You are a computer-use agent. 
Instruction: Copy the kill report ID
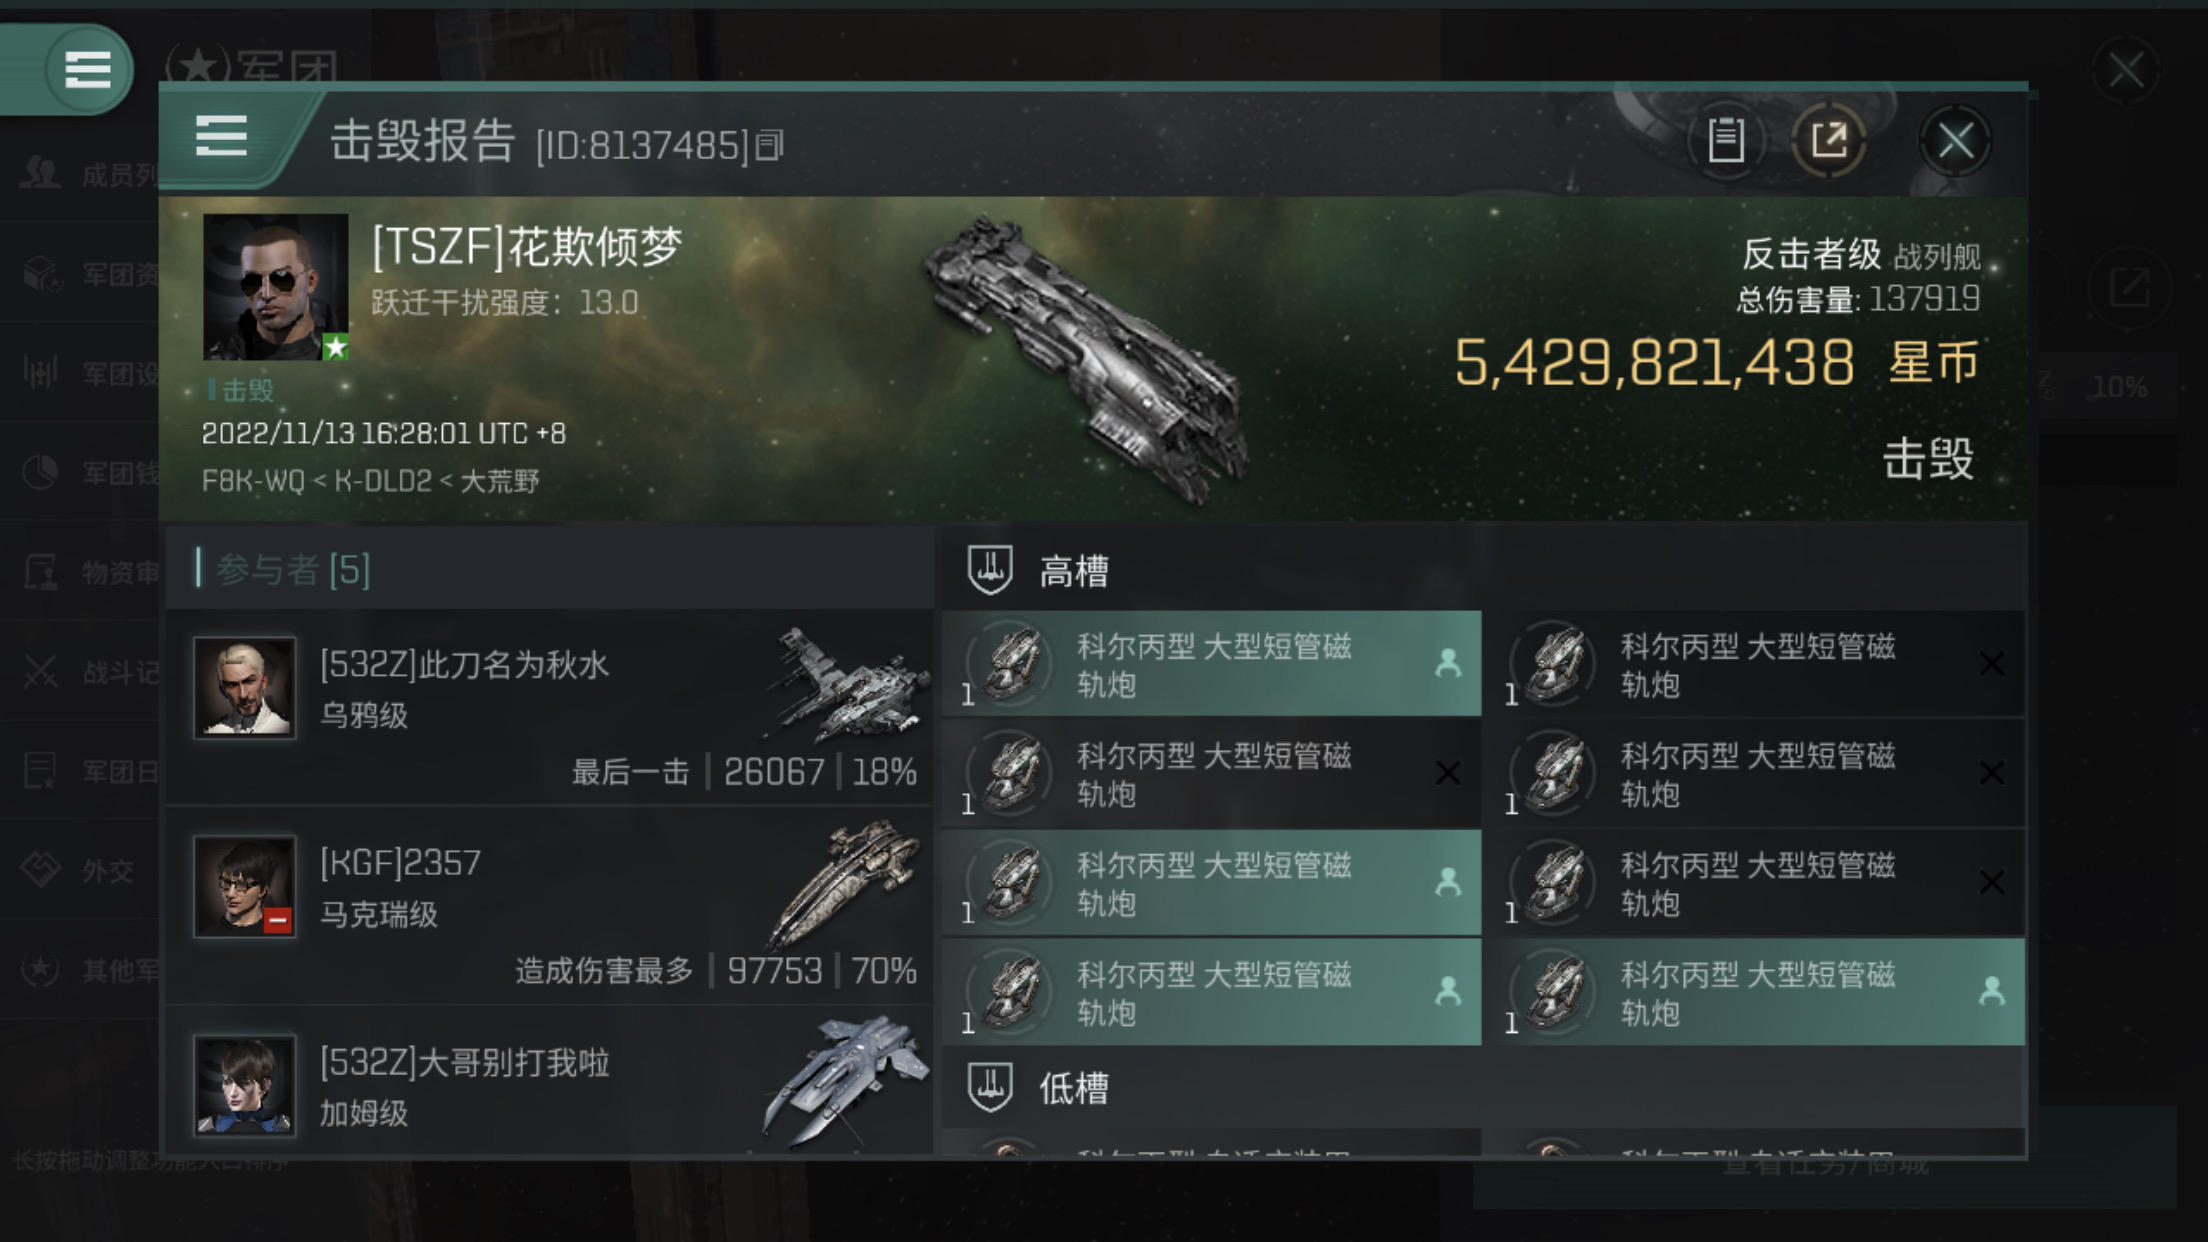click(x=770, y=146)
